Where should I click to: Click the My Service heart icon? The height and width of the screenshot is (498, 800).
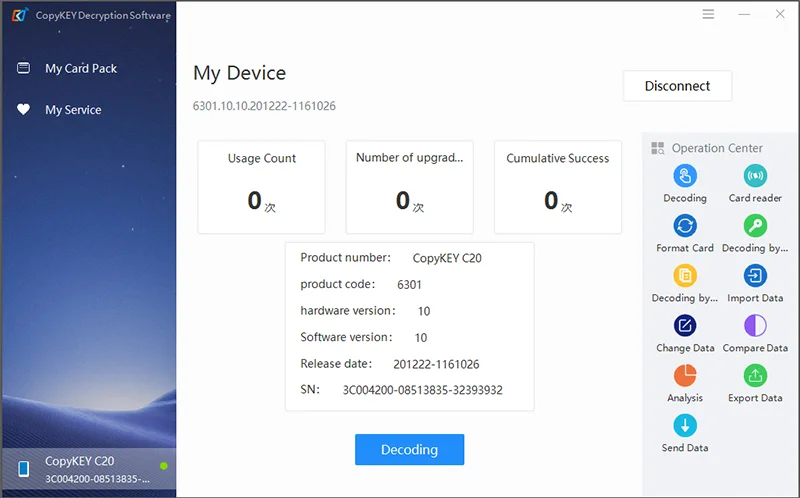pyautogui.click(x=23, y=109)
